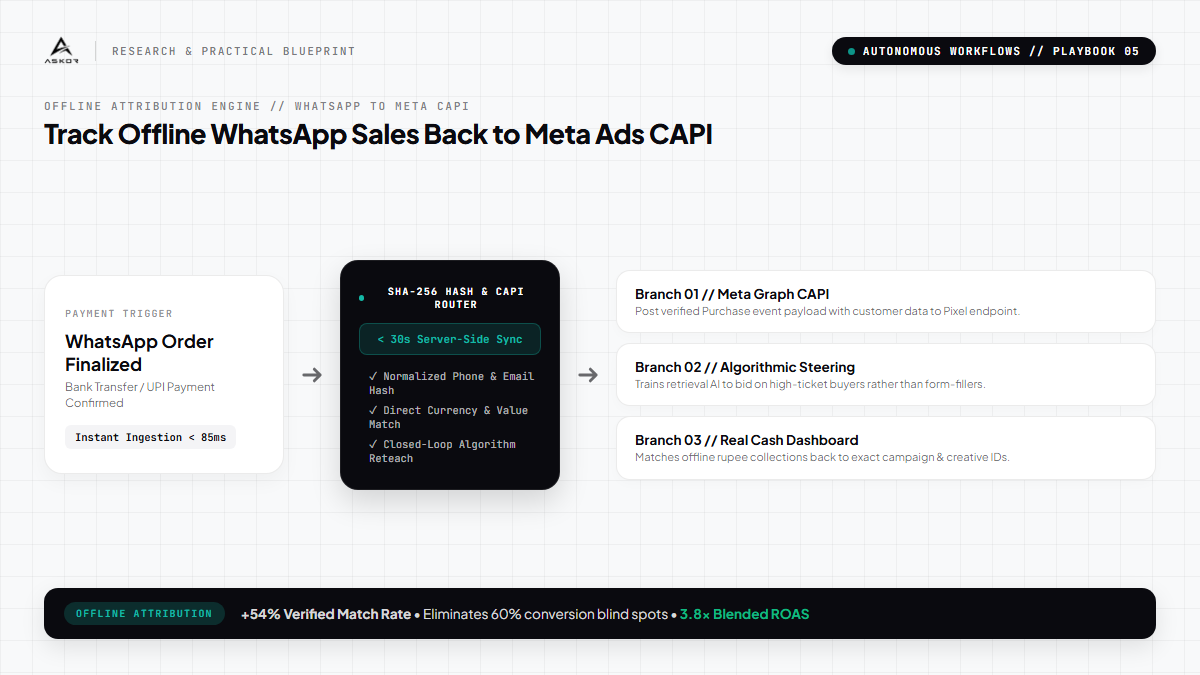Click the headline Track Offline WhatsApp Sales
The height and width of the screenshot is (675, 1200).
378,134
